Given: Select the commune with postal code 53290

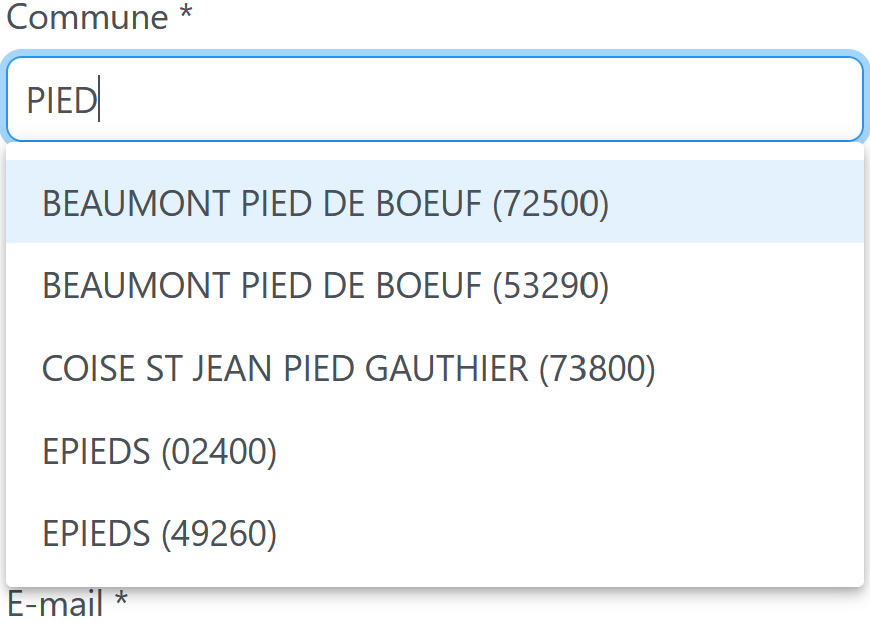Looking at the screenshot, I should (x=435, y=285).
